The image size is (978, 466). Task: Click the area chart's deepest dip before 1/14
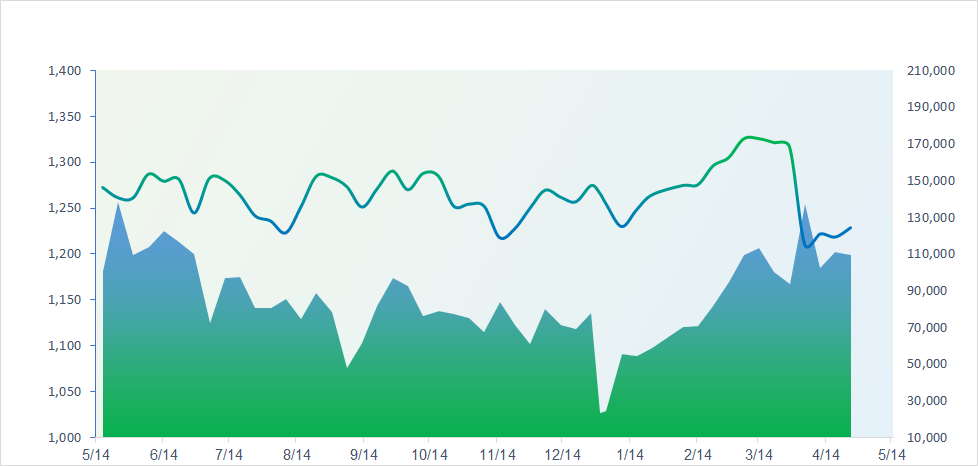601,412
